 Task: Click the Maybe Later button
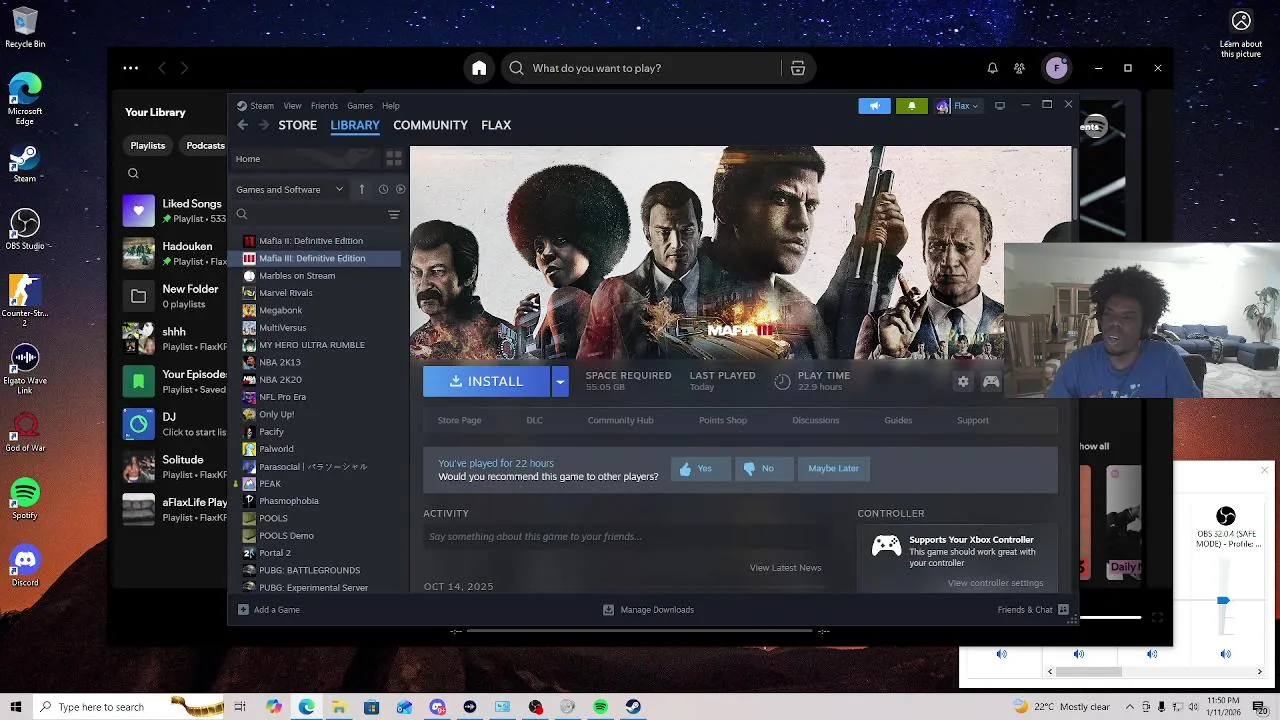[x=834, y=469]
